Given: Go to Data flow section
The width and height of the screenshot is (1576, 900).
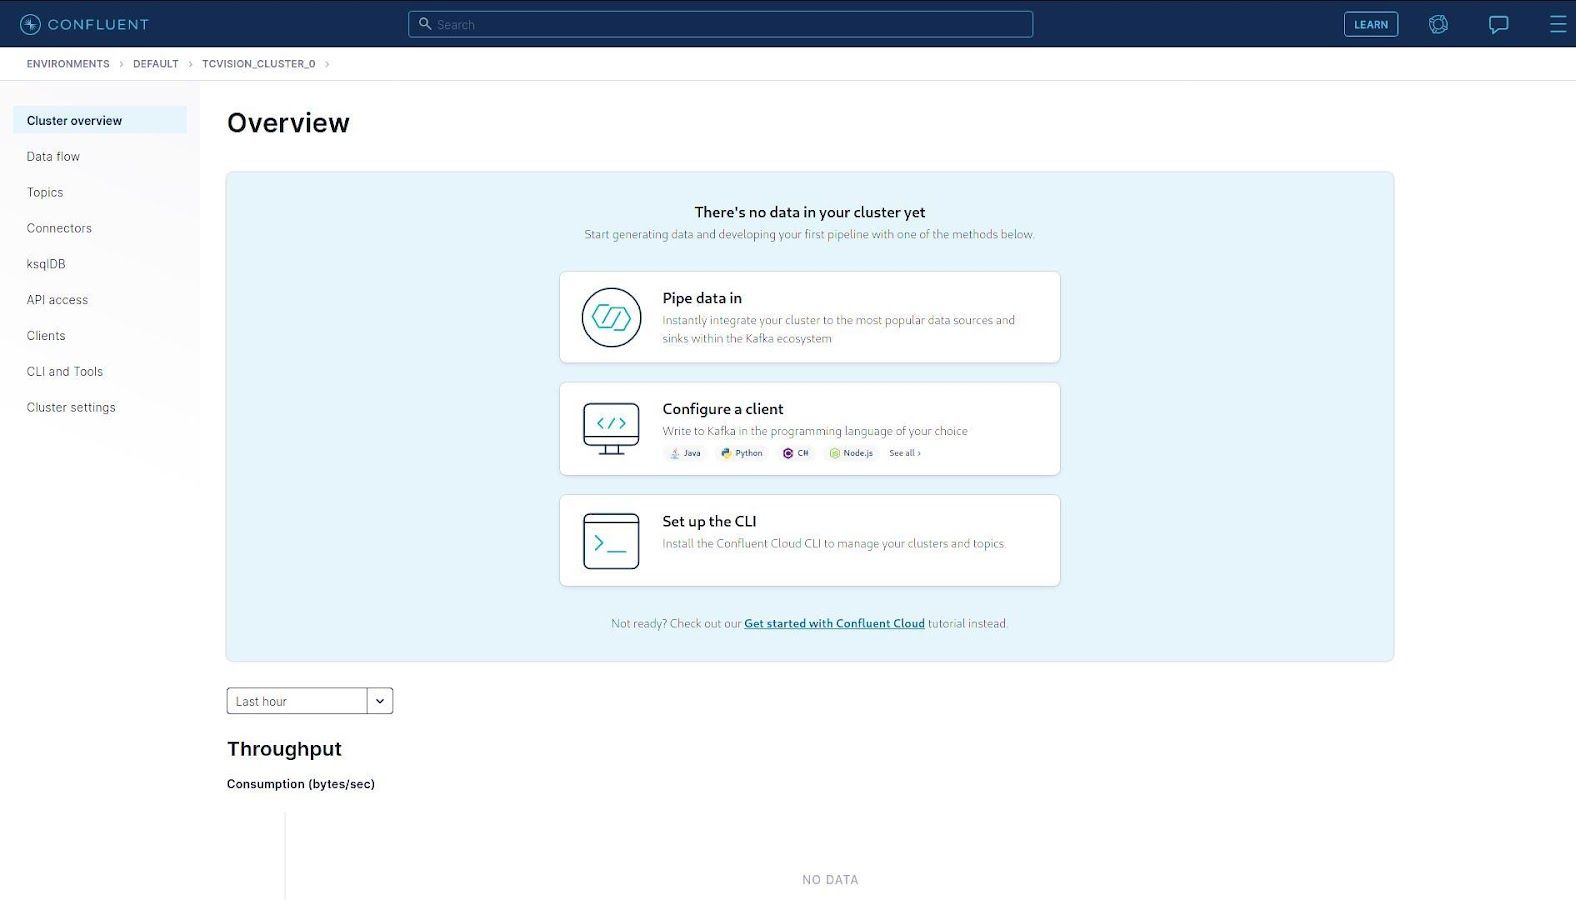Looking at the screenshot, I should tap(53, 156).
